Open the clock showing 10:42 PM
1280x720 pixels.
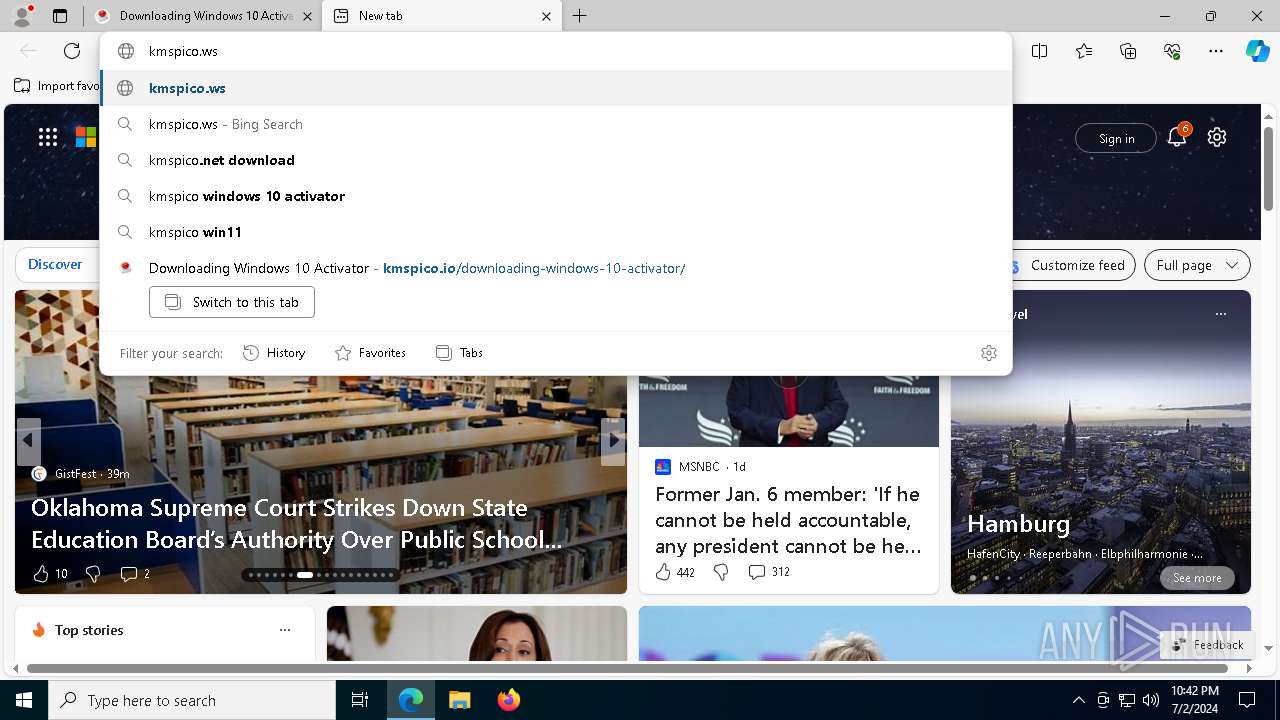tap(1194, 700)
